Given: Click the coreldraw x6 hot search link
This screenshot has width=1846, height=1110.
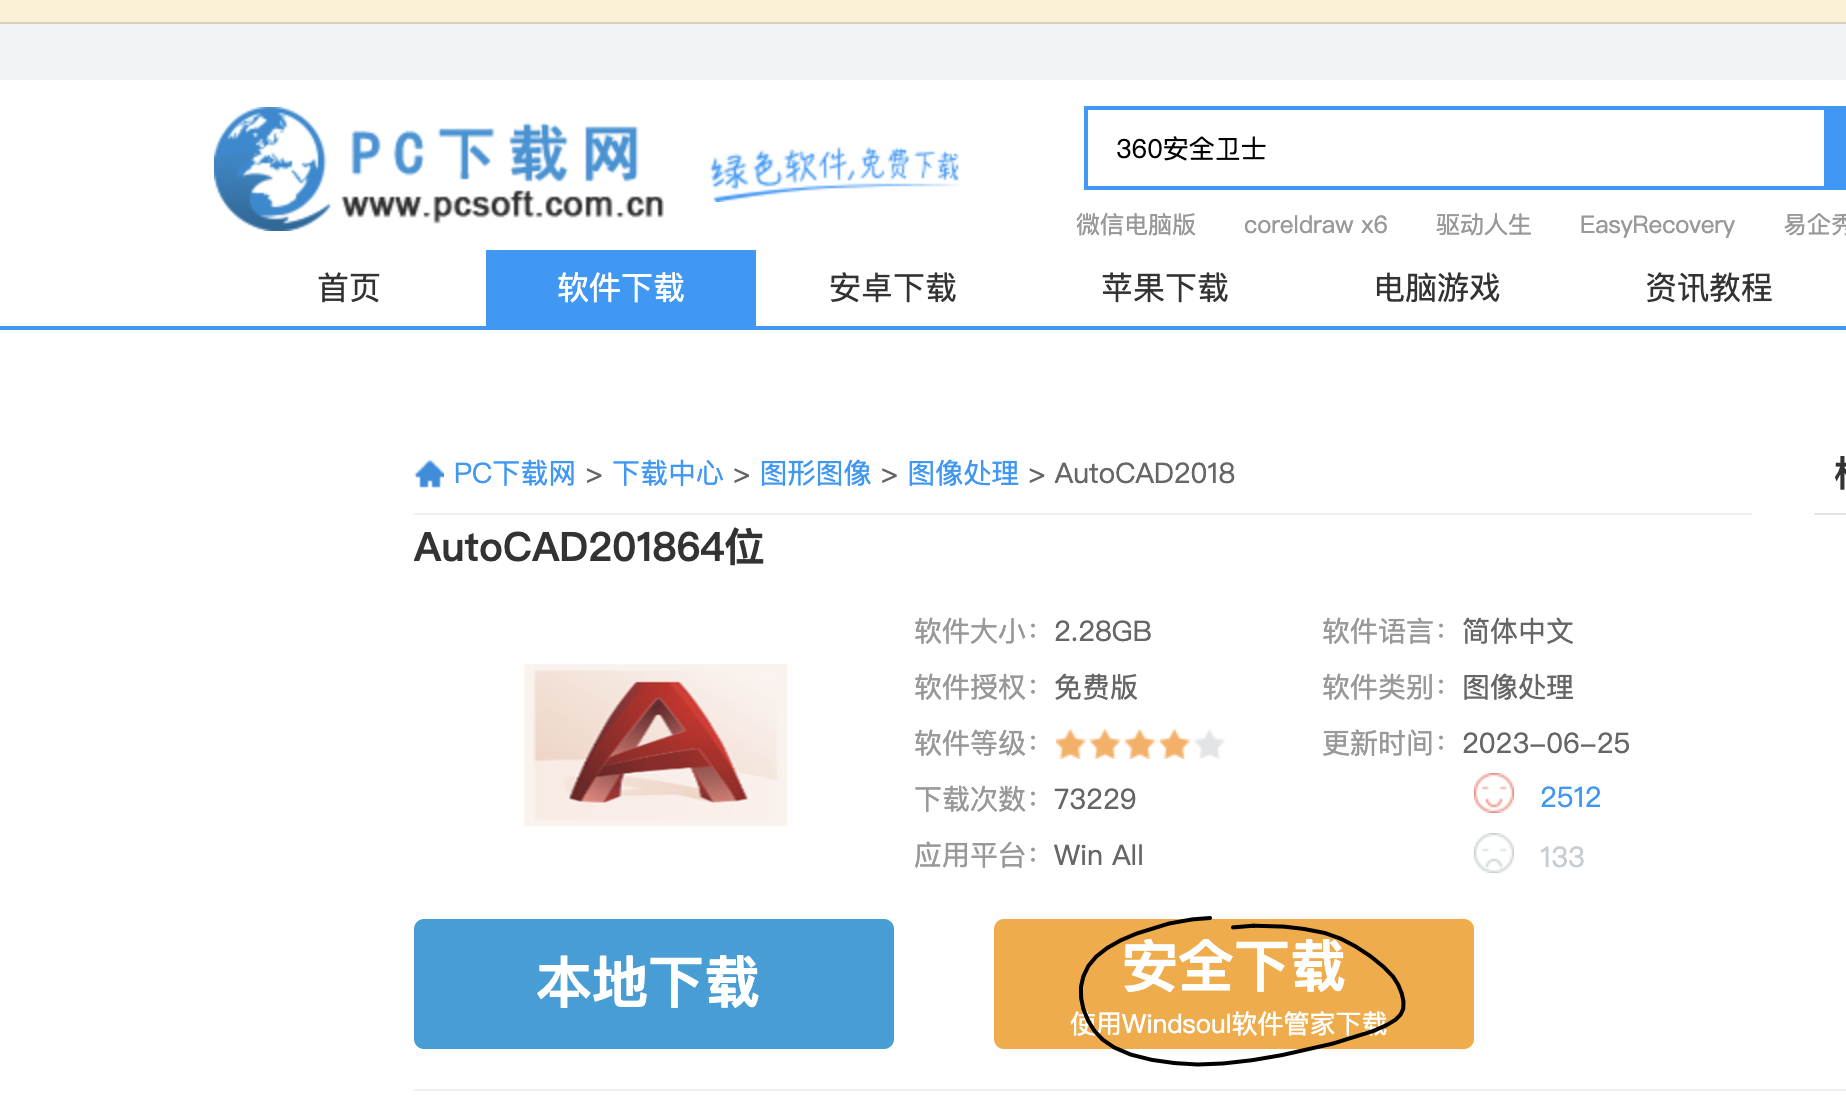Looking at the screenshot, I should [1315, 225].
